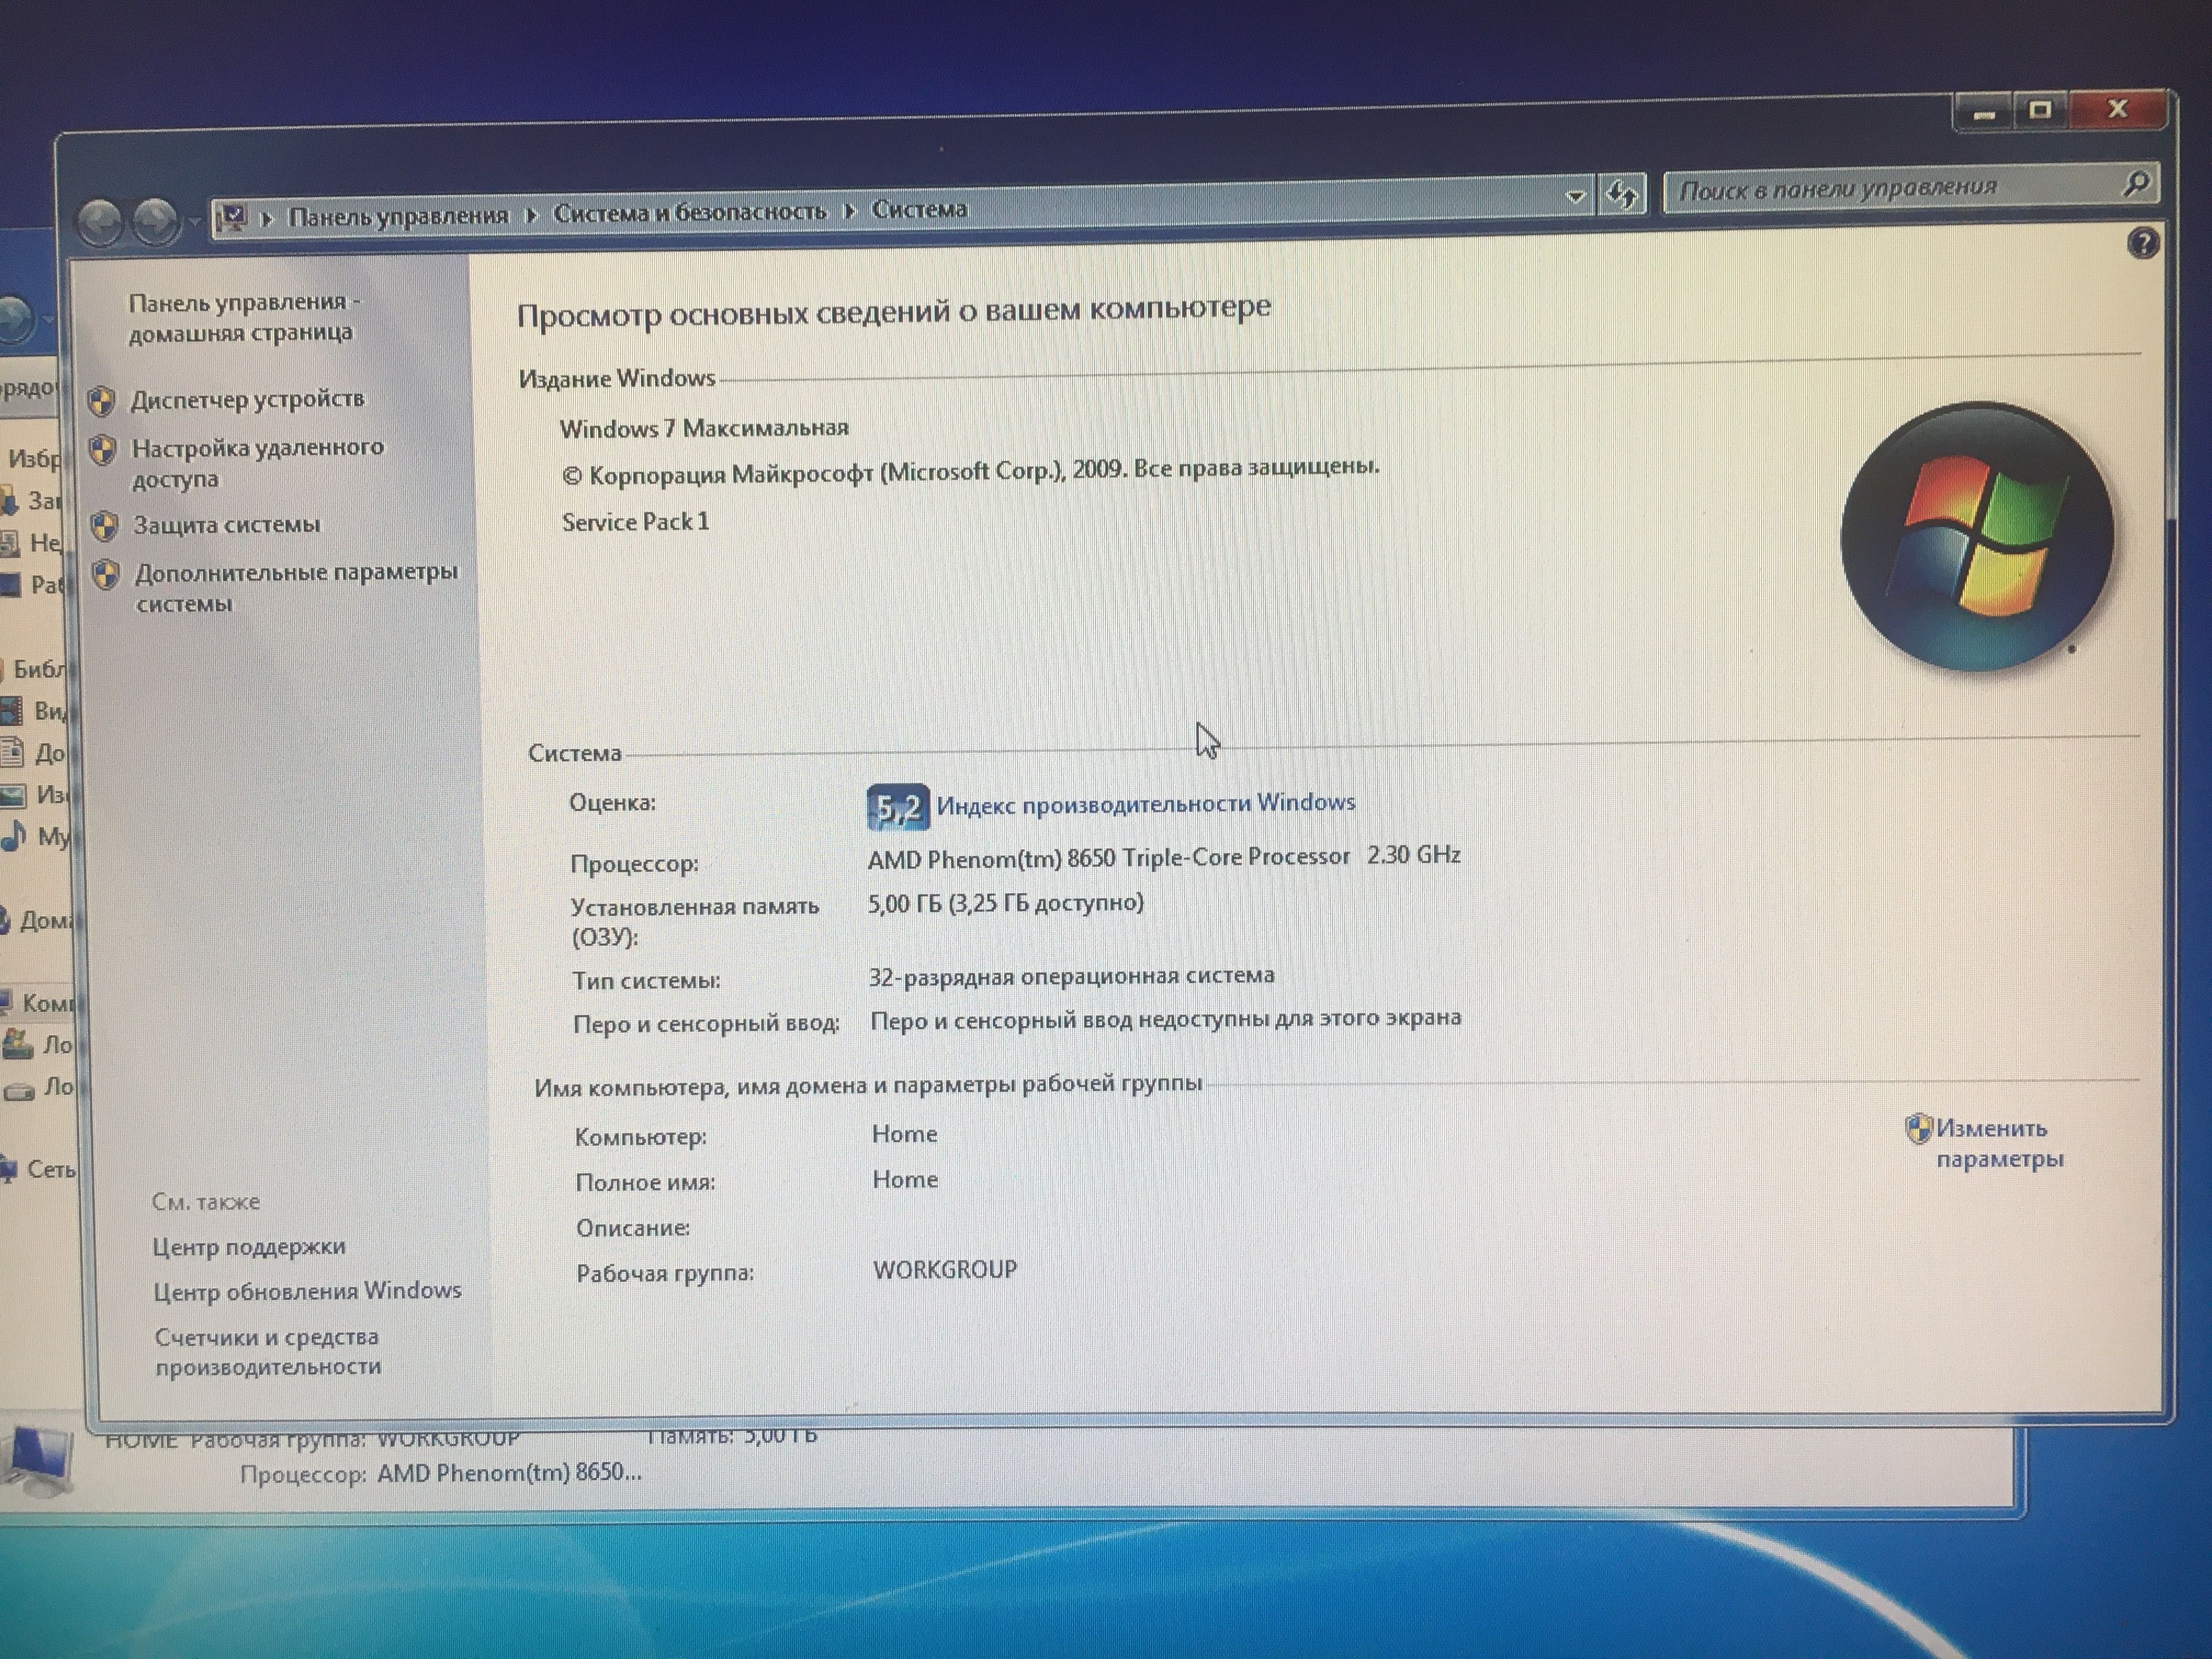This screenshot has height=1659, width=2212.
Task: Click the Windows logo image
Action: coord(1977,535)
